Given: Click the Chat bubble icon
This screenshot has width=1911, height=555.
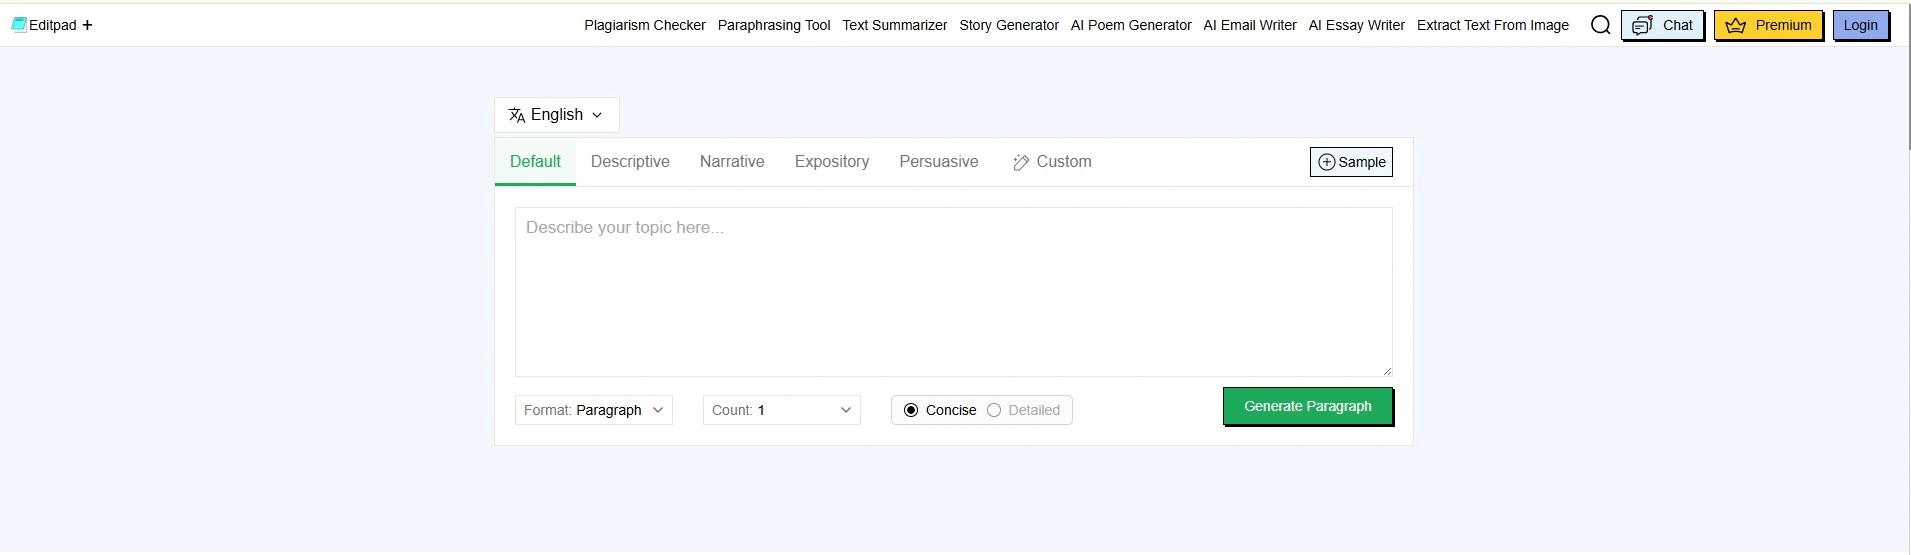Looking at the screenshot, I should click(x=1641, y=26).
